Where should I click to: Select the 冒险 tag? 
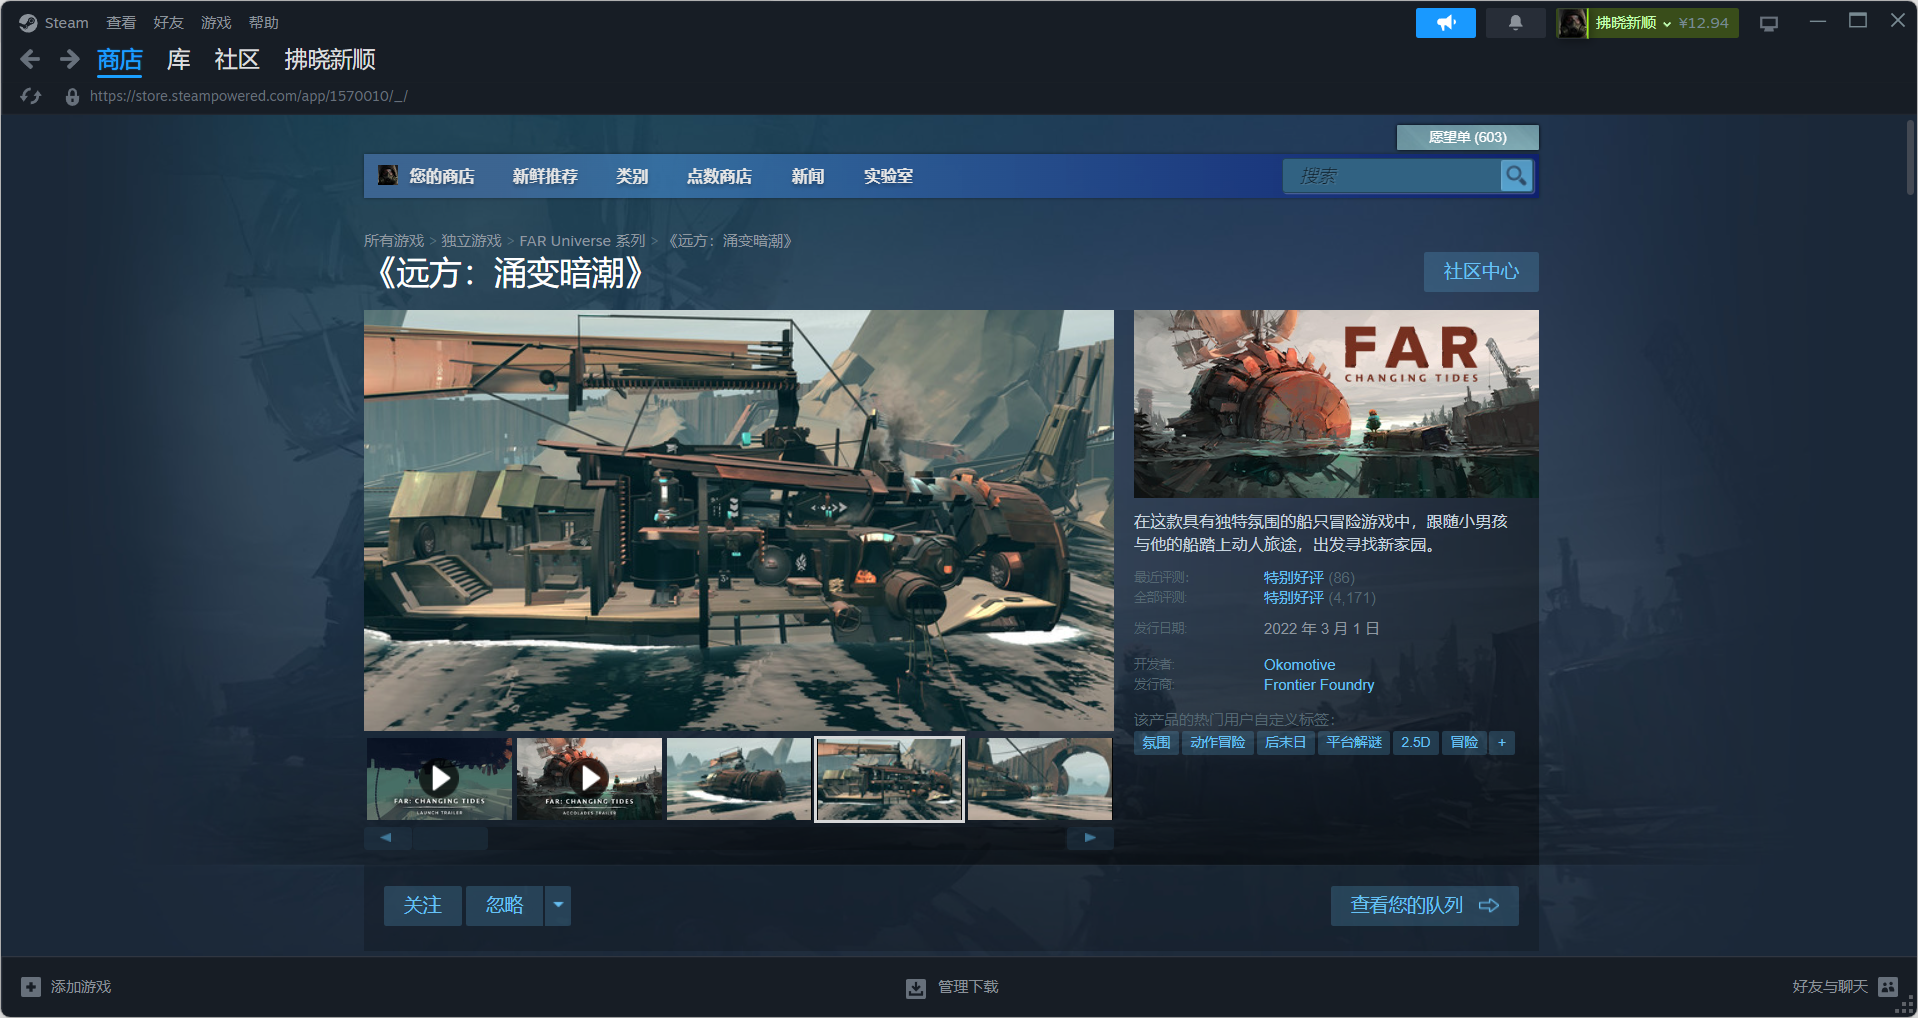click(x=1464, y=743)
